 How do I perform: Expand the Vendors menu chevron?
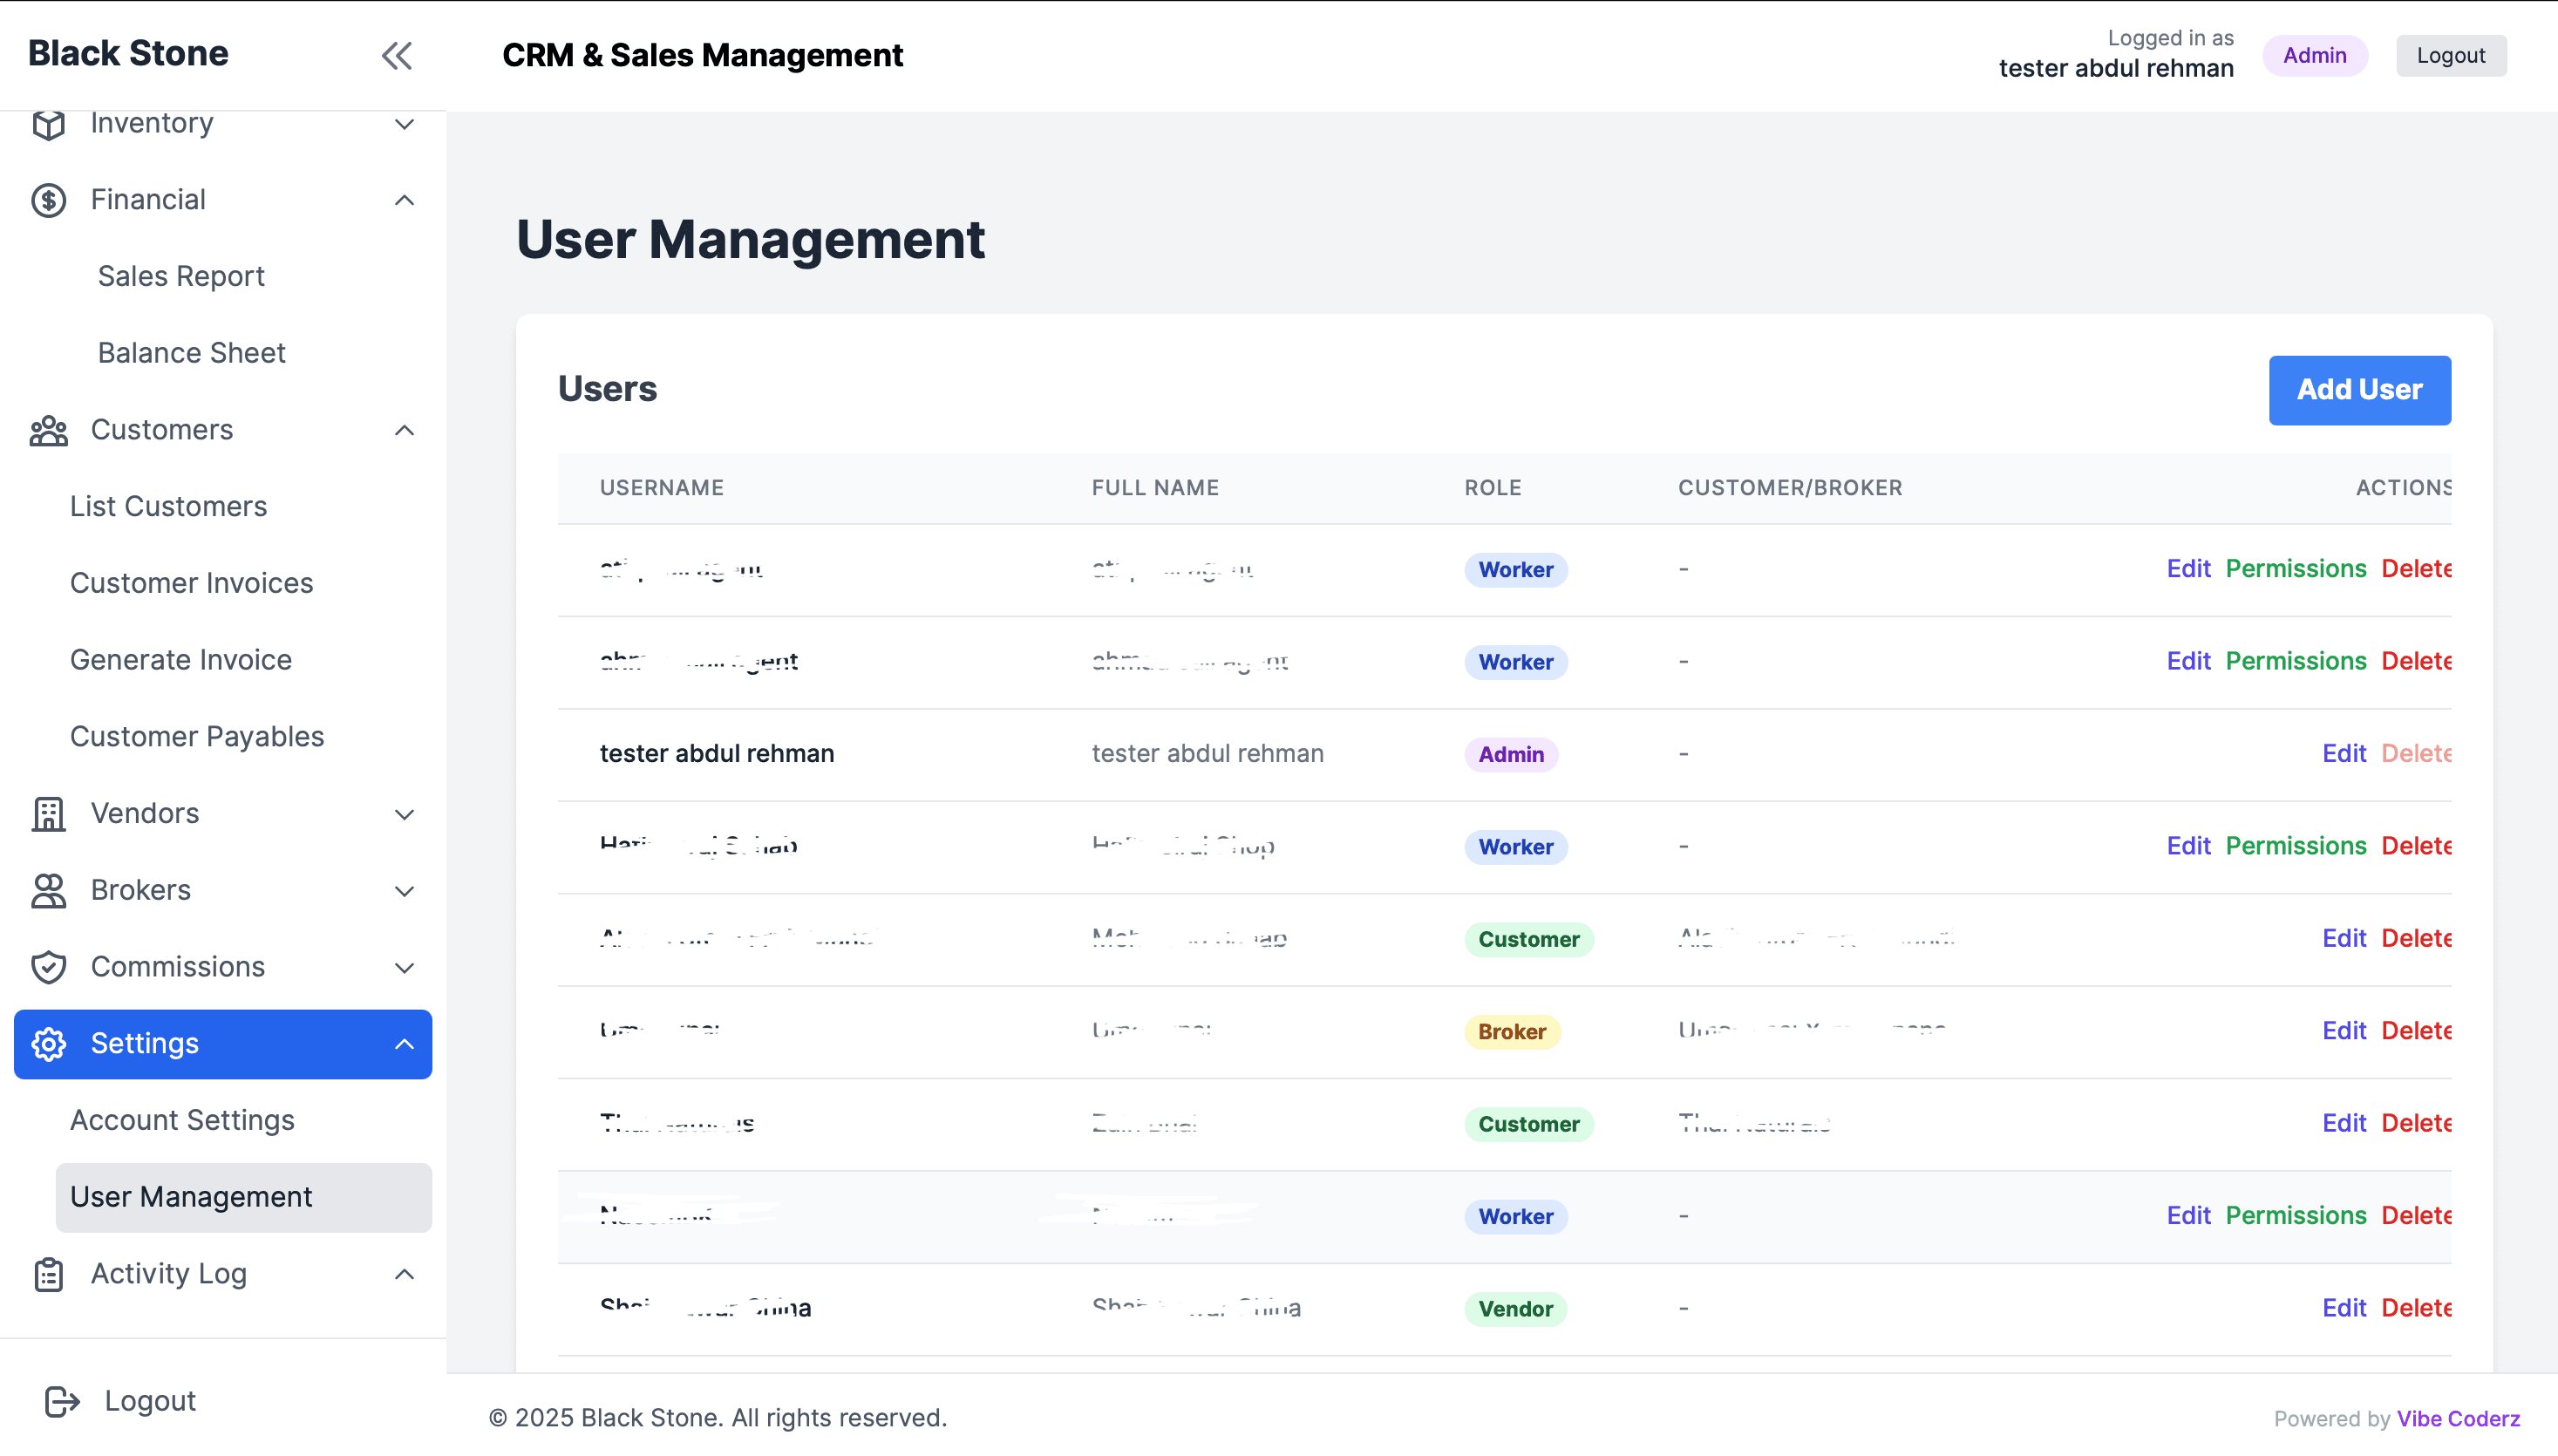point(404,814)
